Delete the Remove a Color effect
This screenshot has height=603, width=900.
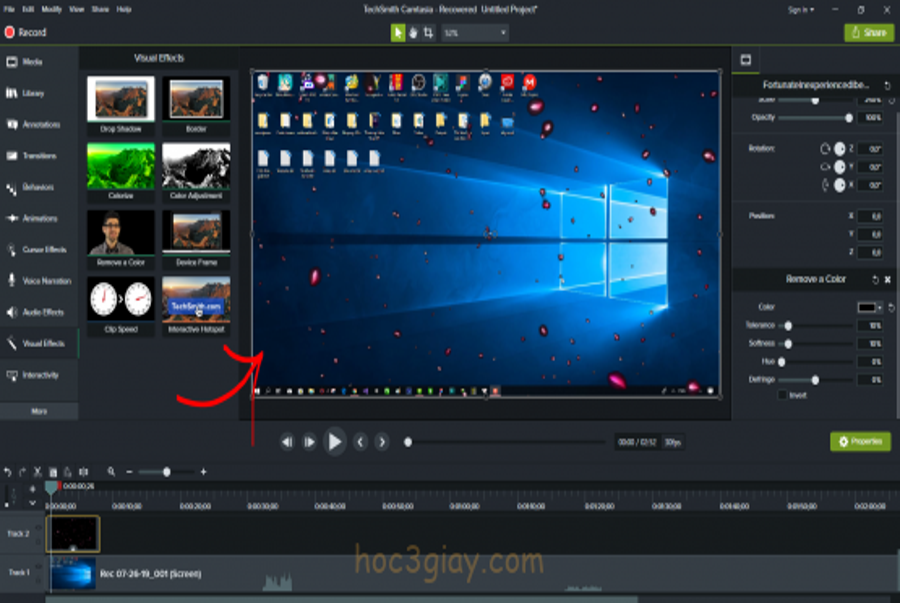click(x=887, y=279)
